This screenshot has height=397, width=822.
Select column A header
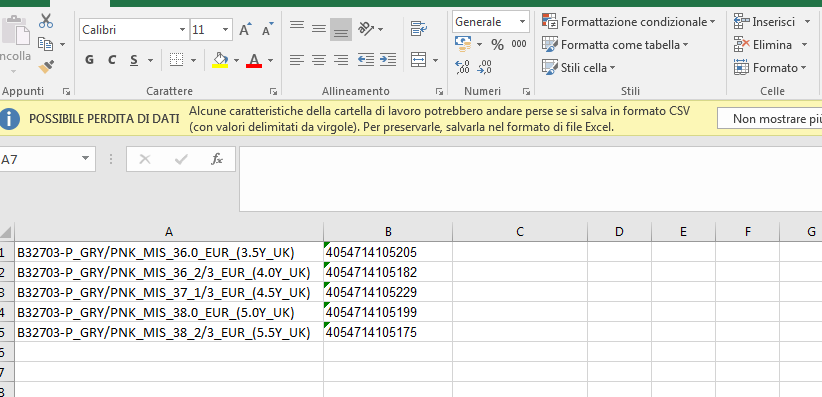pyautogui.click(x=169, y=231)
